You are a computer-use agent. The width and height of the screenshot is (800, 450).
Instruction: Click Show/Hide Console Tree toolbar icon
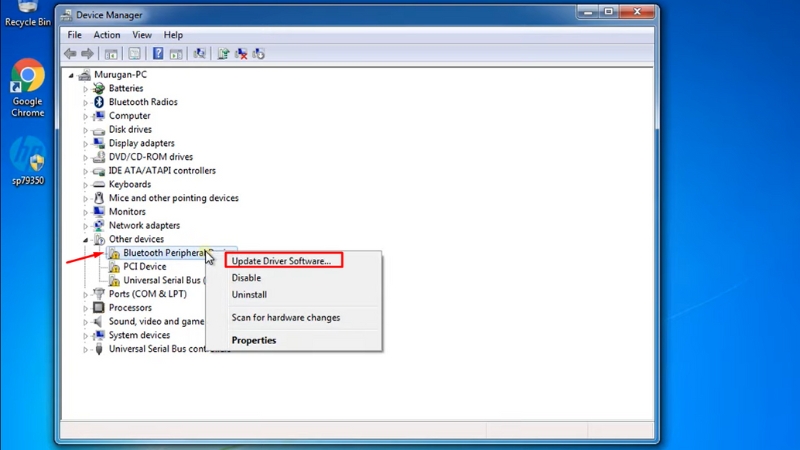click(111, 54)
